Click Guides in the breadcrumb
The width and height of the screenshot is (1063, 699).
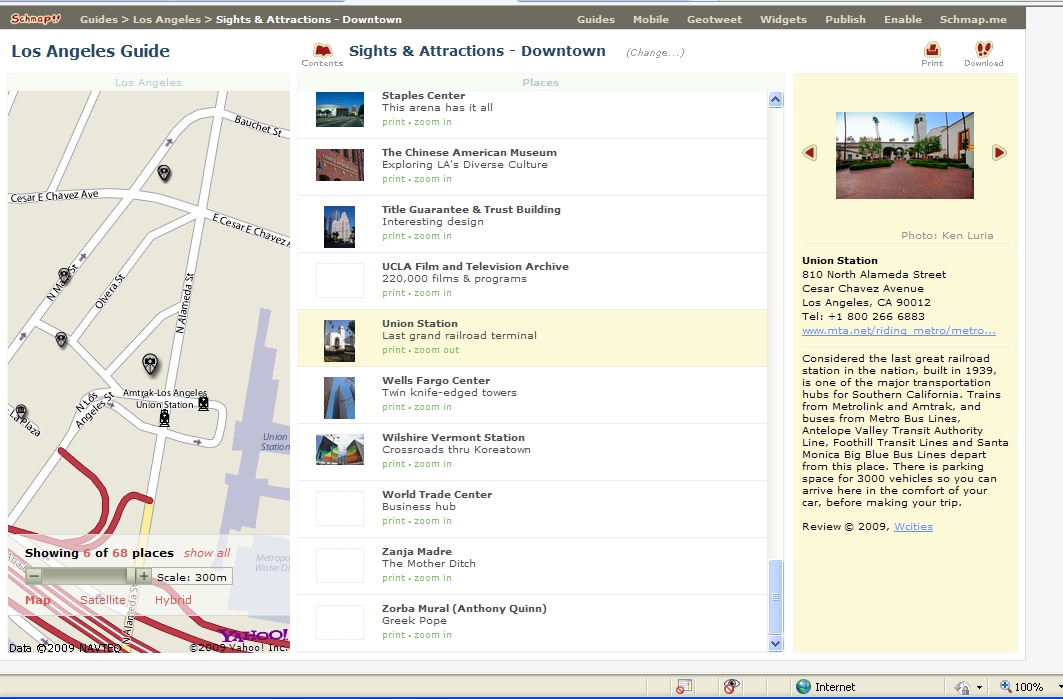[99, 19]
